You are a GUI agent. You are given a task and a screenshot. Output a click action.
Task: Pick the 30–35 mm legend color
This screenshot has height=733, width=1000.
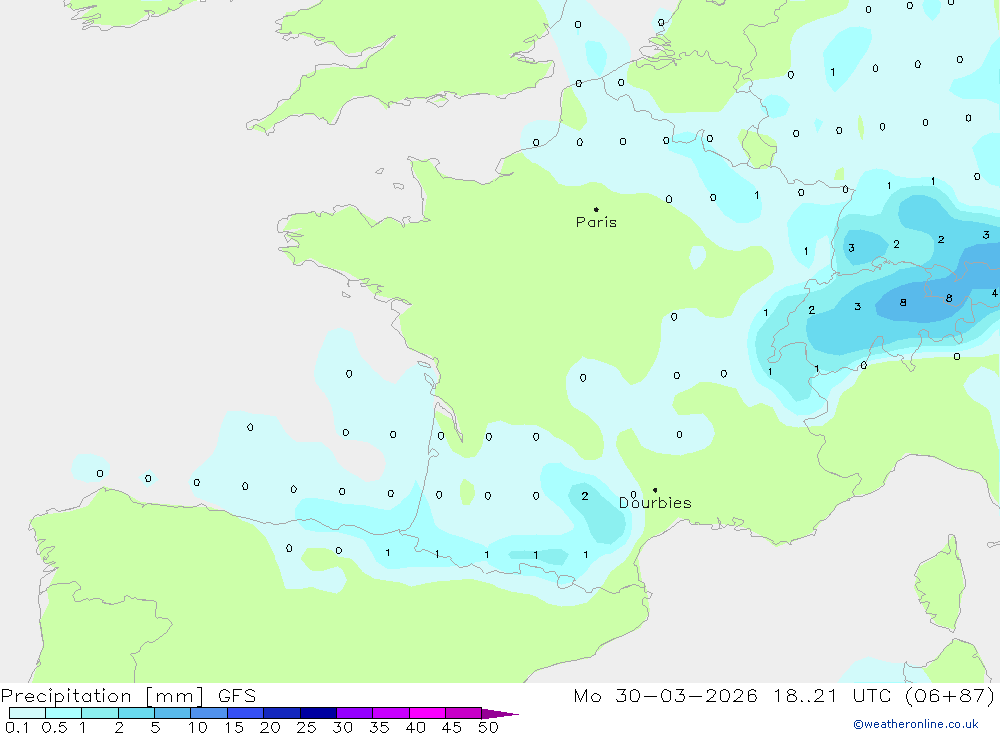(355, 713)
